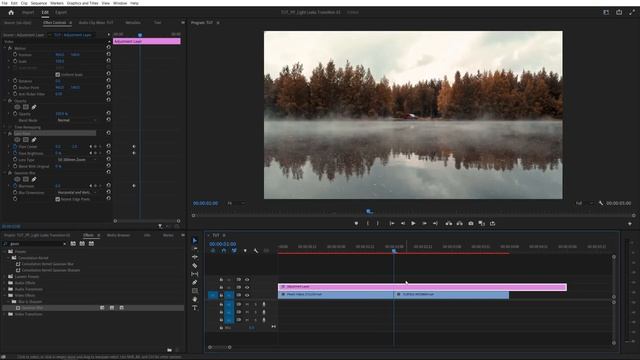
Task: Select the Razor tool
Action: tap(195, 266)
